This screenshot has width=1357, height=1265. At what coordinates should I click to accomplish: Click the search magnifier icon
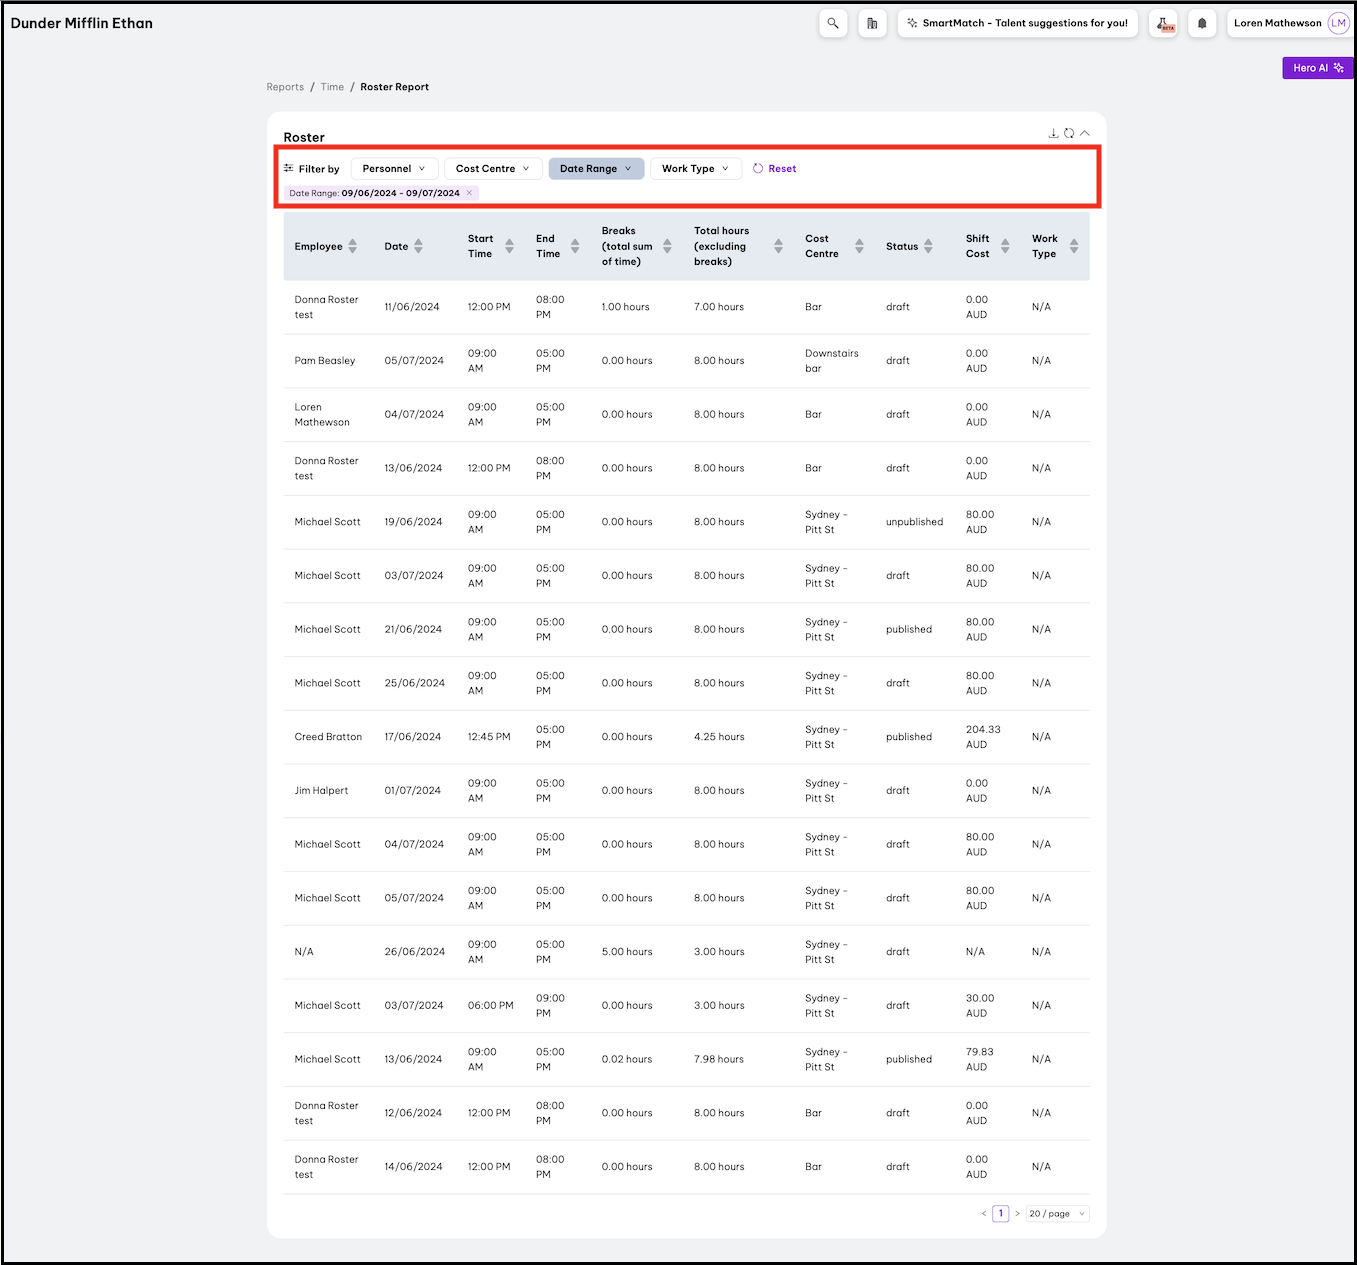(x=833, y=23)
